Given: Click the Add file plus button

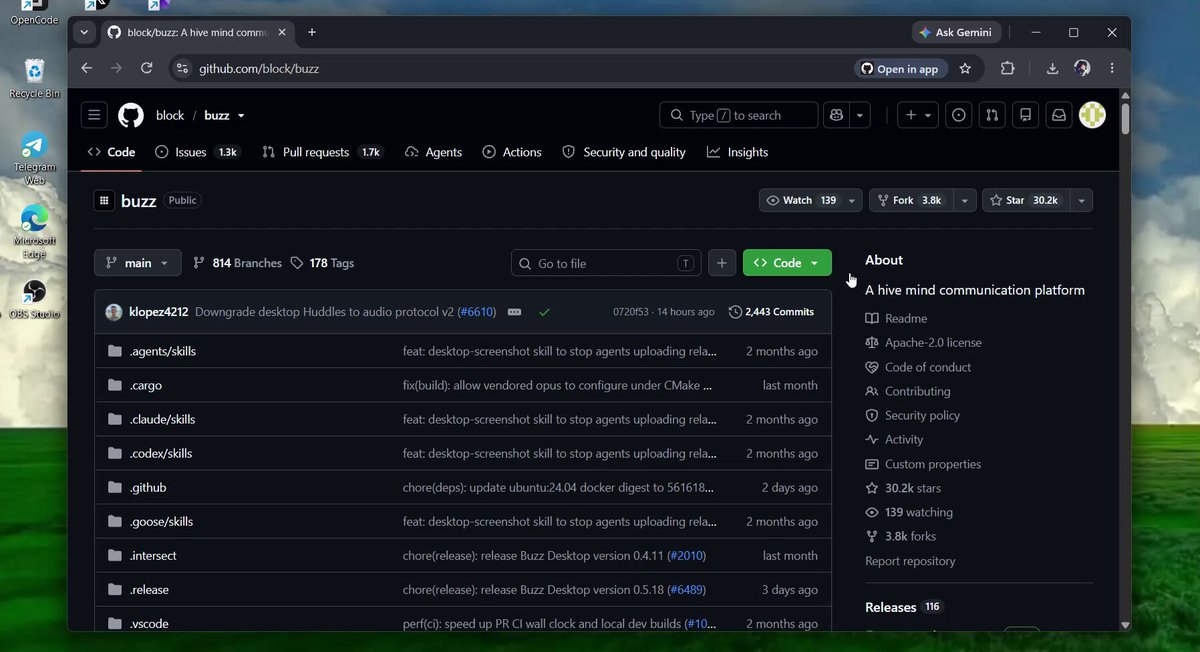Looking at the screenshot, I should click(x=722, y=263).
